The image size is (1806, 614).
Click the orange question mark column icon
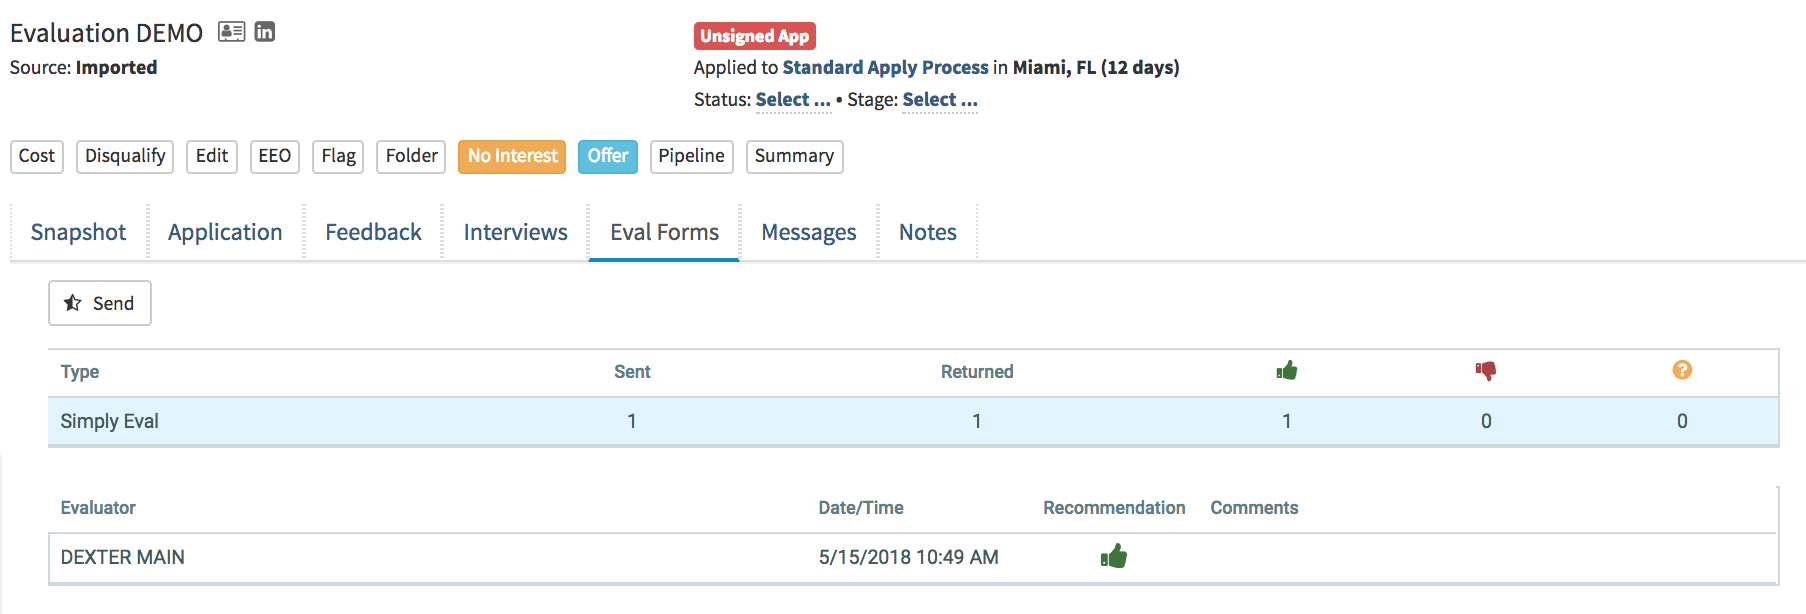[1683, 371]
